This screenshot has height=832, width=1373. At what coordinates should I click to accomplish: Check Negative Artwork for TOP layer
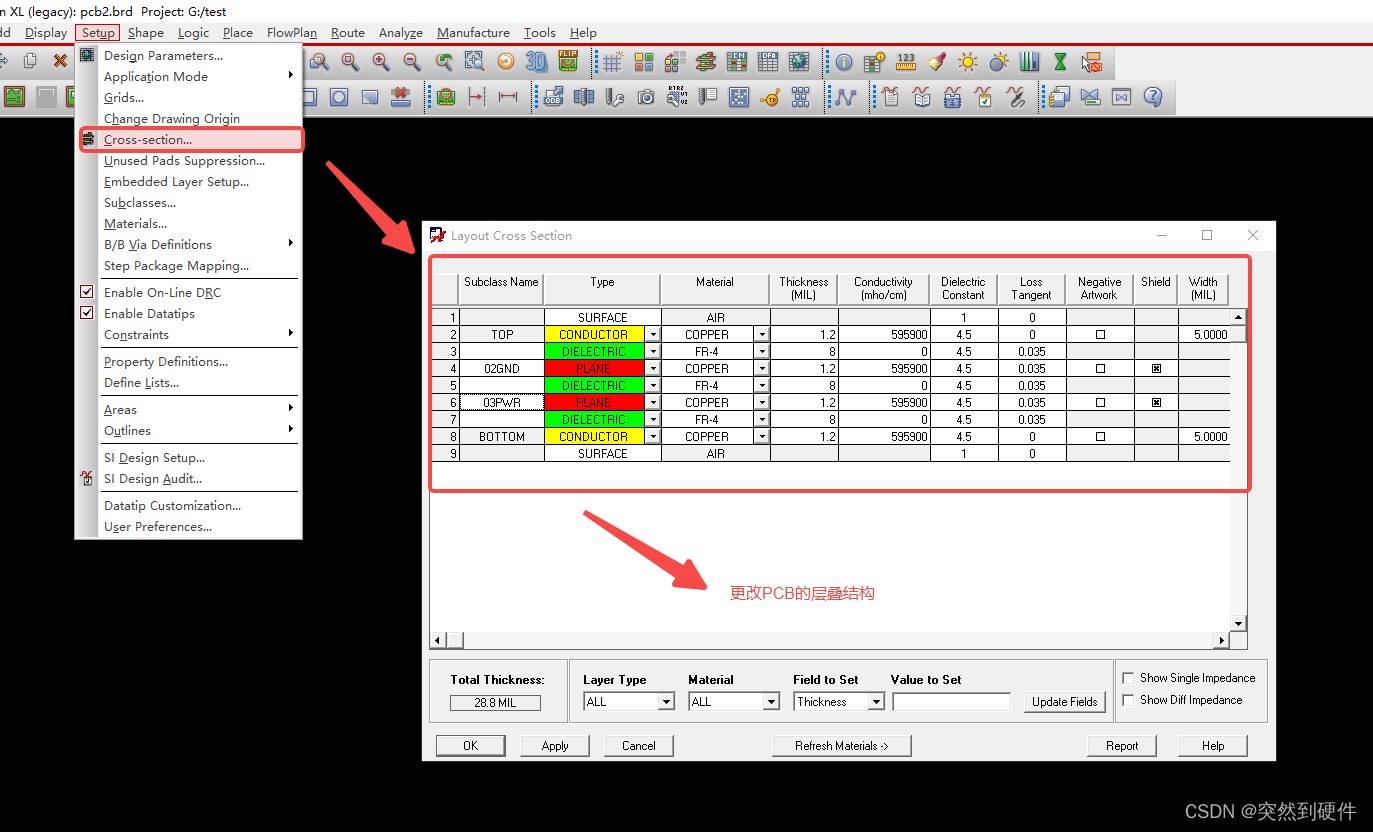click(x=1100, y=335)
